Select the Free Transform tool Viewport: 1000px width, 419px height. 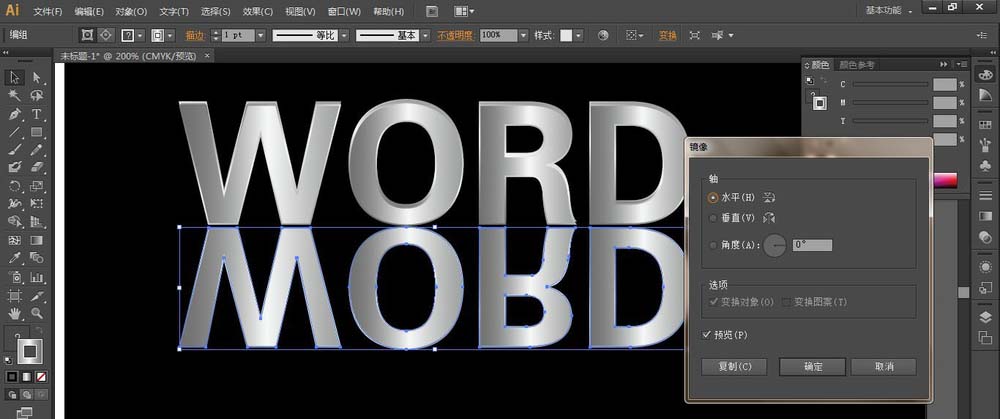point(37,204)
